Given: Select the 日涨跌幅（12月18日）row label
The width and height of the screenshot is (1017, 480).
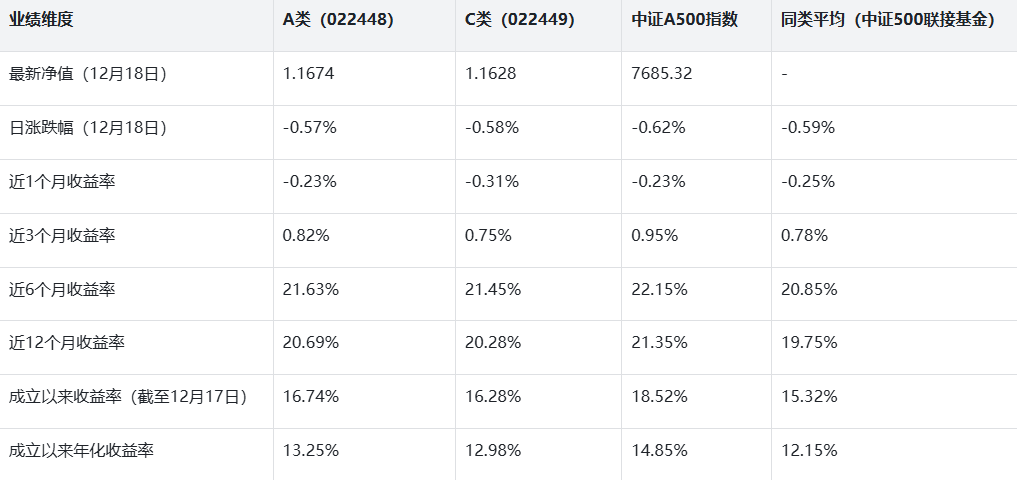Looking at the screenshot, I should (x=88, y=128).
